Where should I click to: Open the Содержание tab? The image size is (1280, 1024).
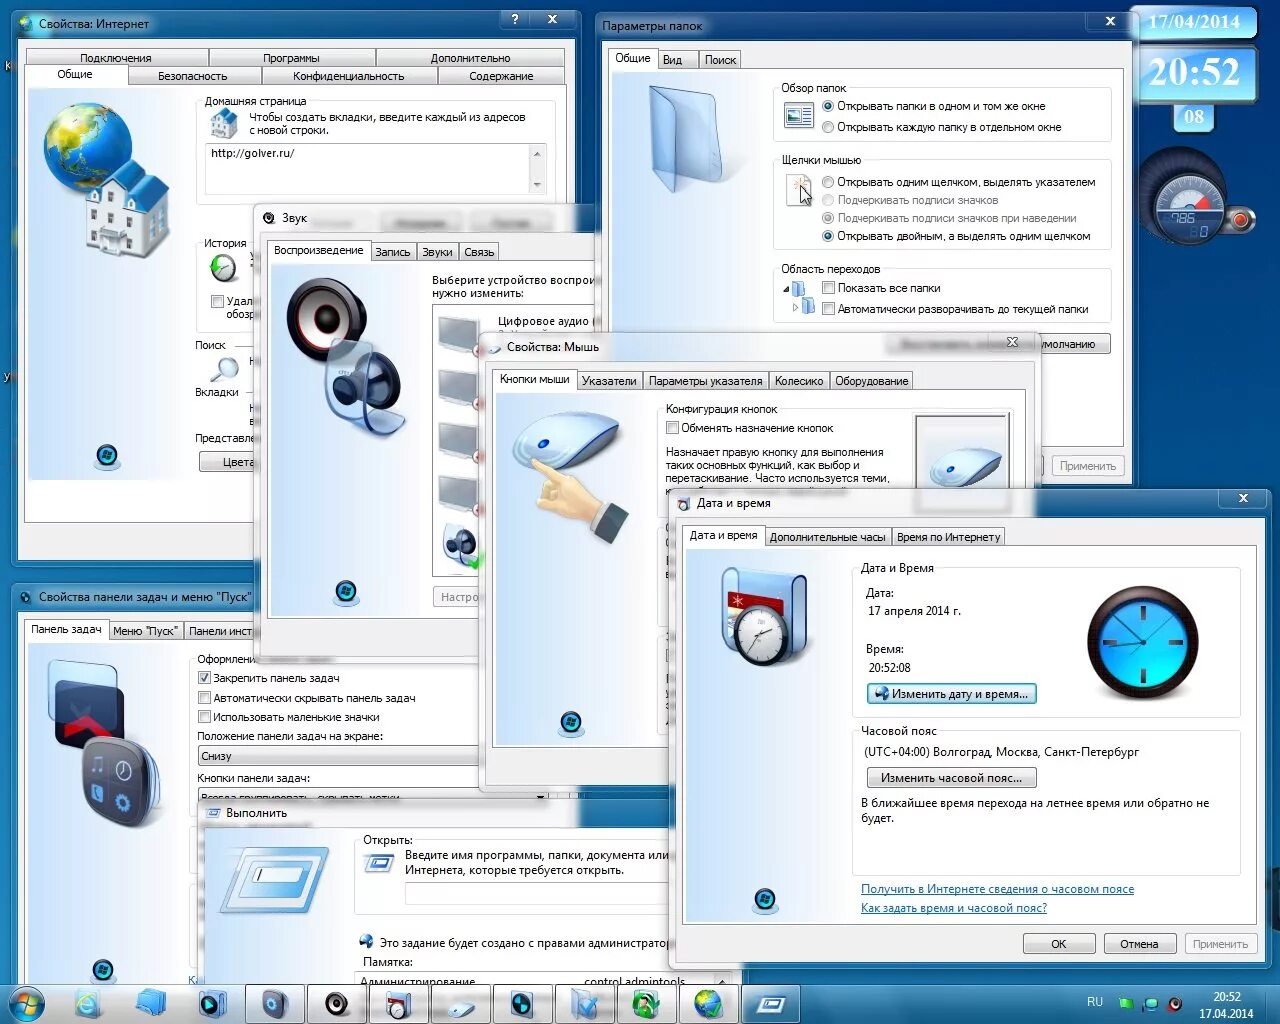tap(501, 76)
